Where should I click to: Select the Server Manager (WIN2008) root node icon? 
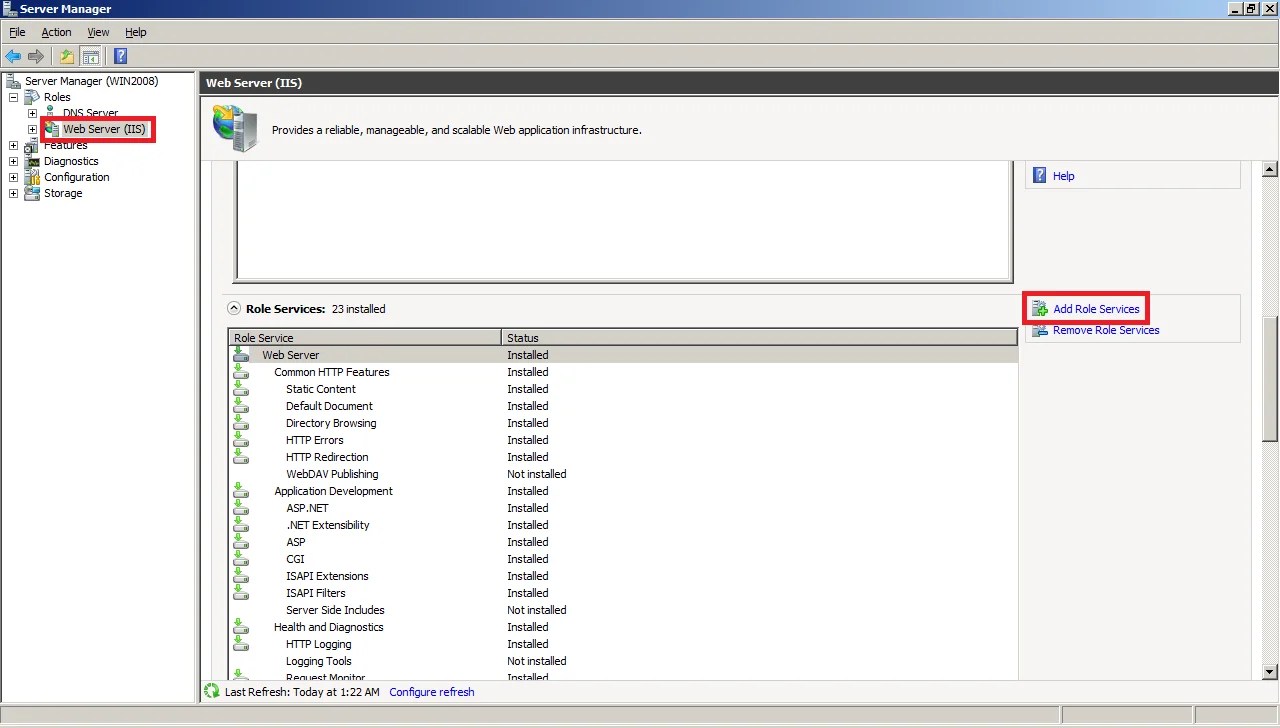(13, 81)
